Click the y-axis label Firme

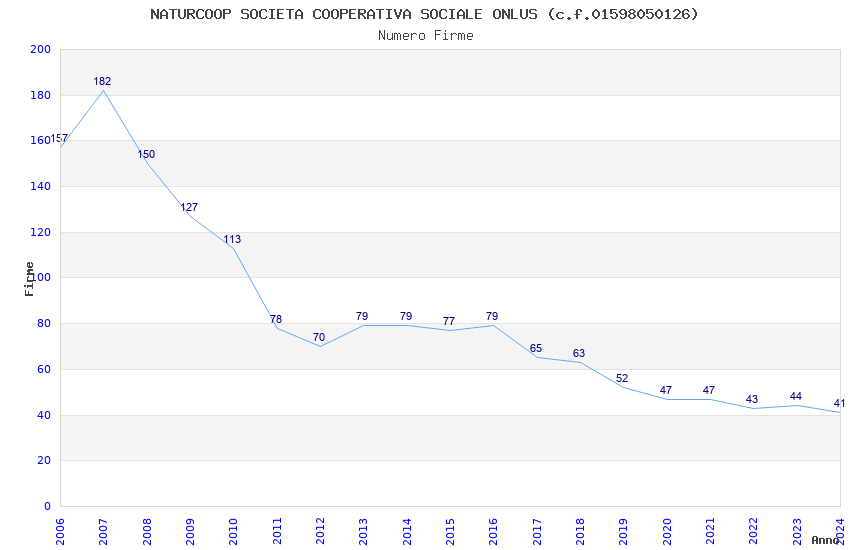pos(29,279)
